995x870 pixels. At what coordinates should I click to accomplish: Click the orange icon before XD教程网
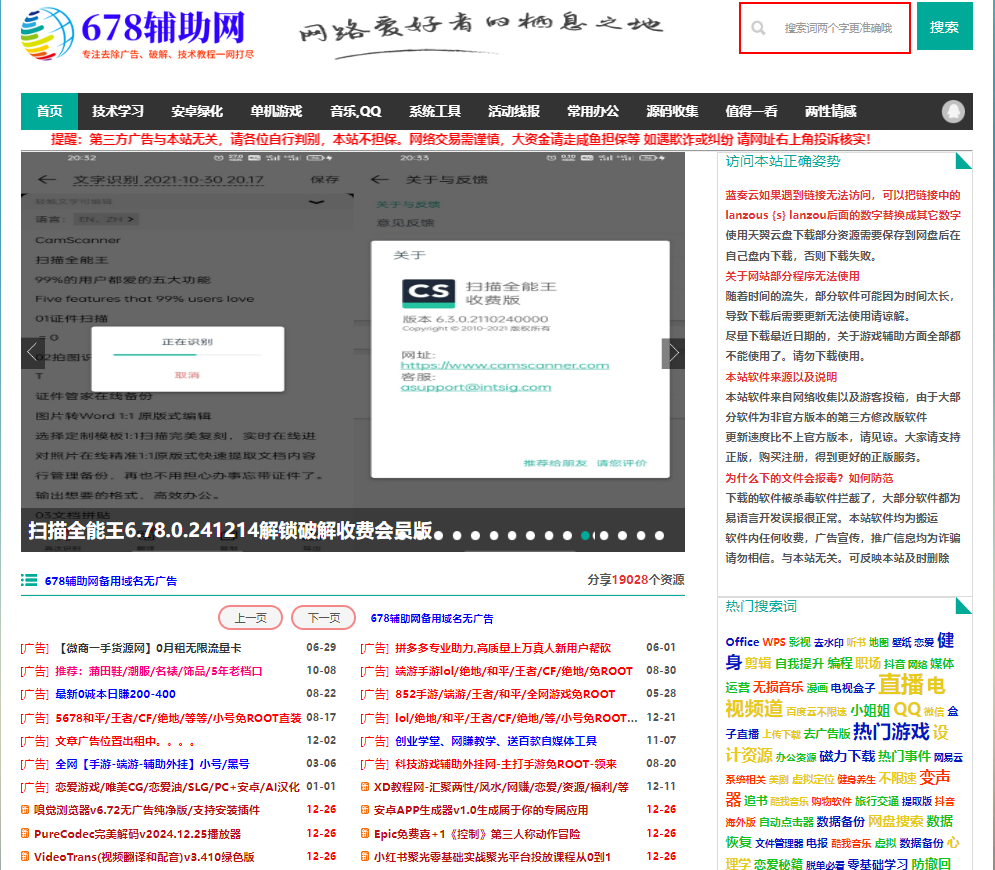pyautogui.click(x=365, y=787)
